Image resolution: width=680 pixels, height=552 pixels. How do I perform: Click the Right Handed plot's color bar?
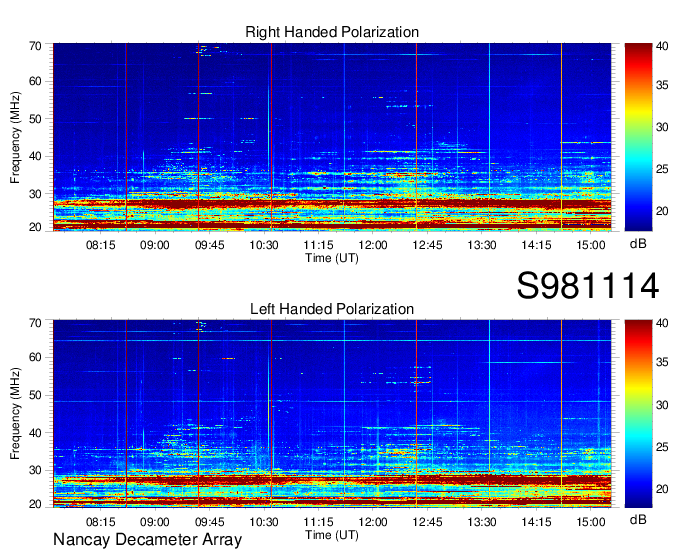pyautogui.click(x=638, y=137)
